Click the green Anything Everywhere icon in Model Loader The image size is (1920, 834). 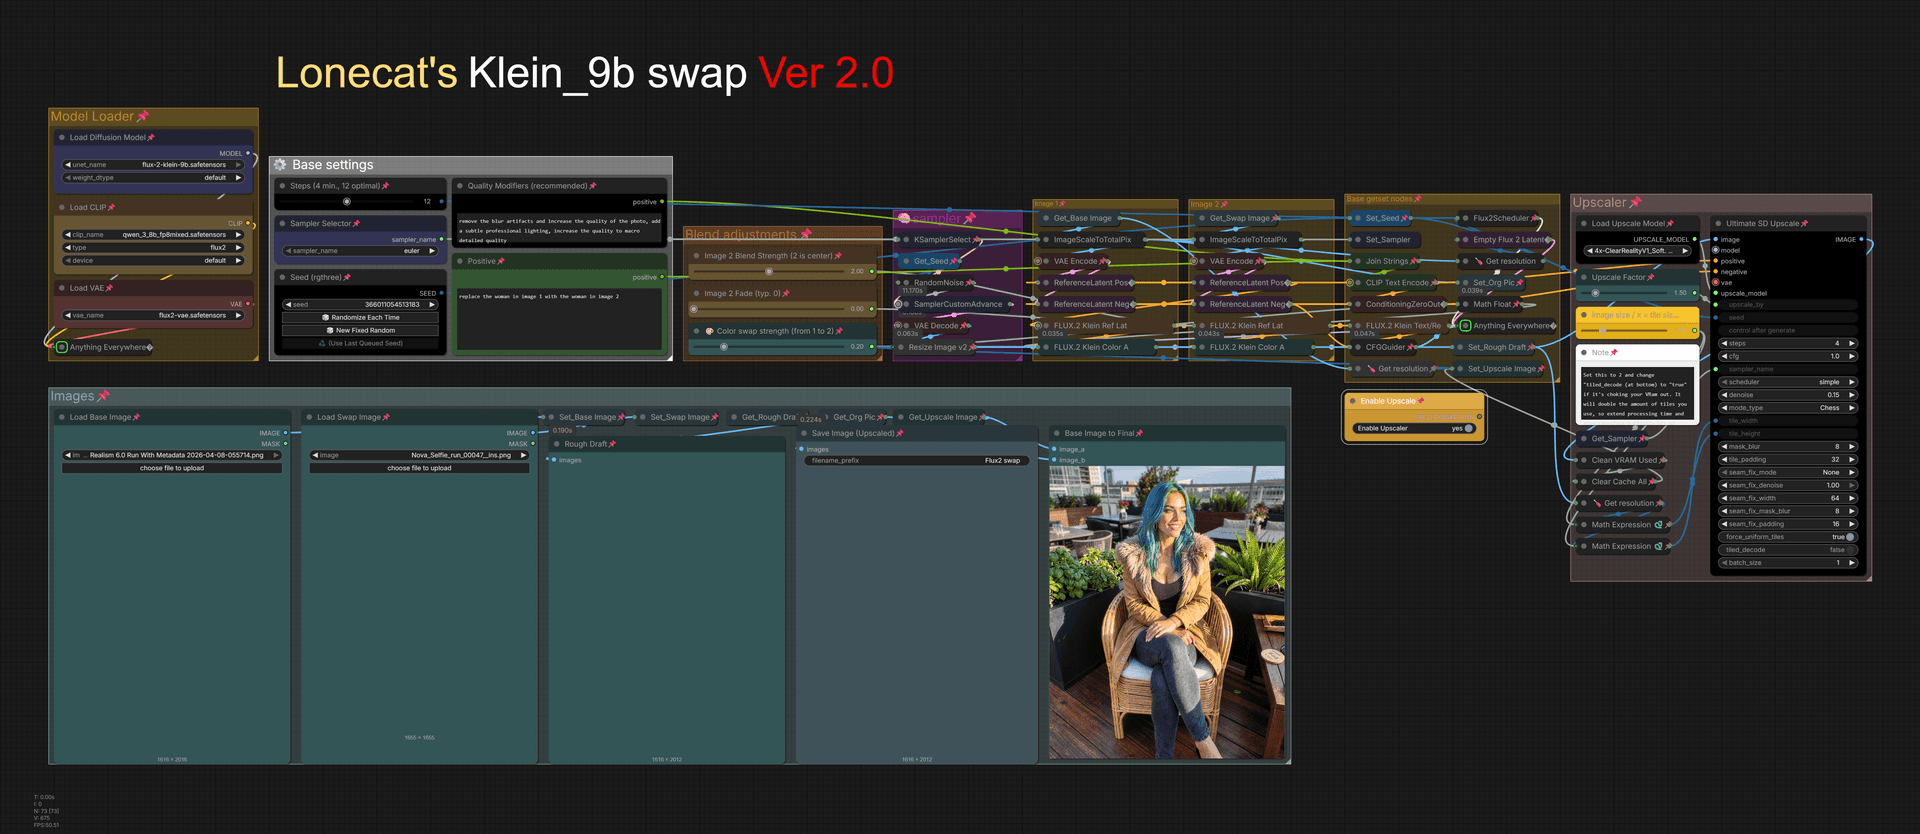point(62,348)
